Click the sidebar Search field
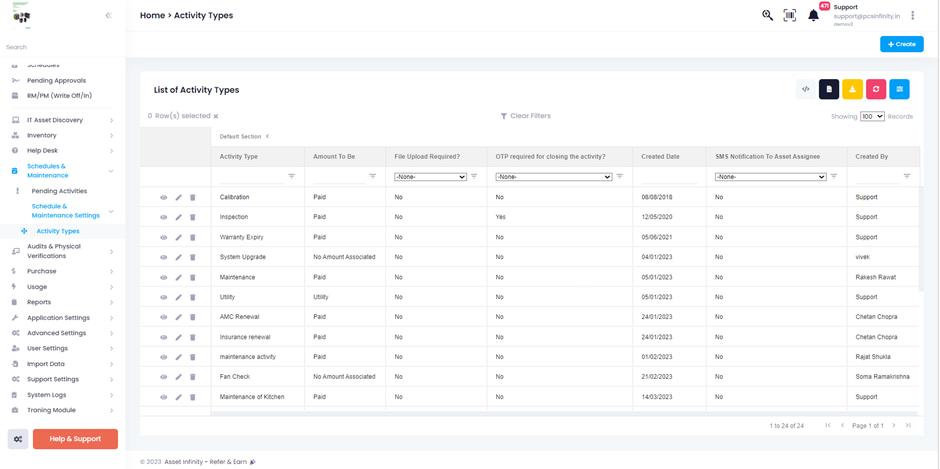The height and width of the screenshot is (469, 940). tap(63, 47)
